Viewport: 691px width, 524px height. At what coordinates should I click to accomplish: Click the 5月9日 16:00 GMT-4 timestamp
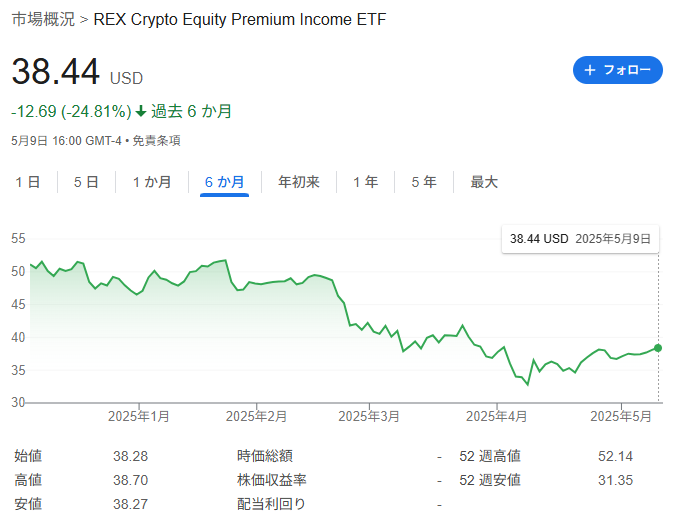66,141
